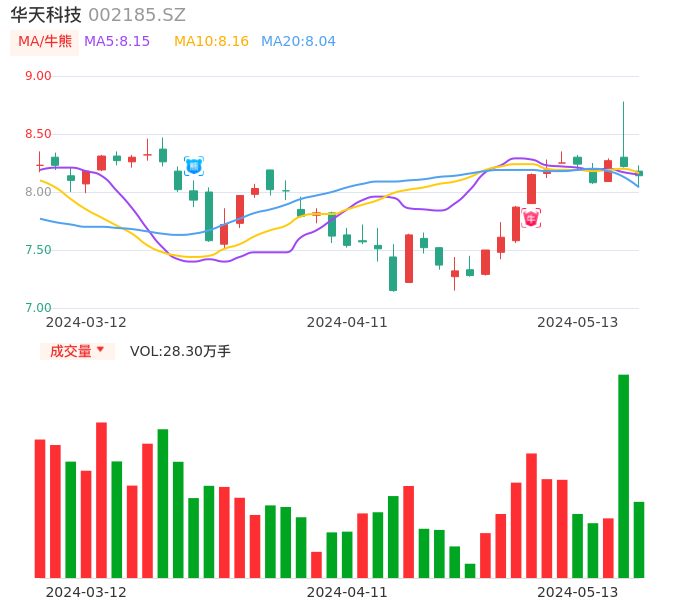Click the VOL:28.30万手 volume readout

(180, 351)
